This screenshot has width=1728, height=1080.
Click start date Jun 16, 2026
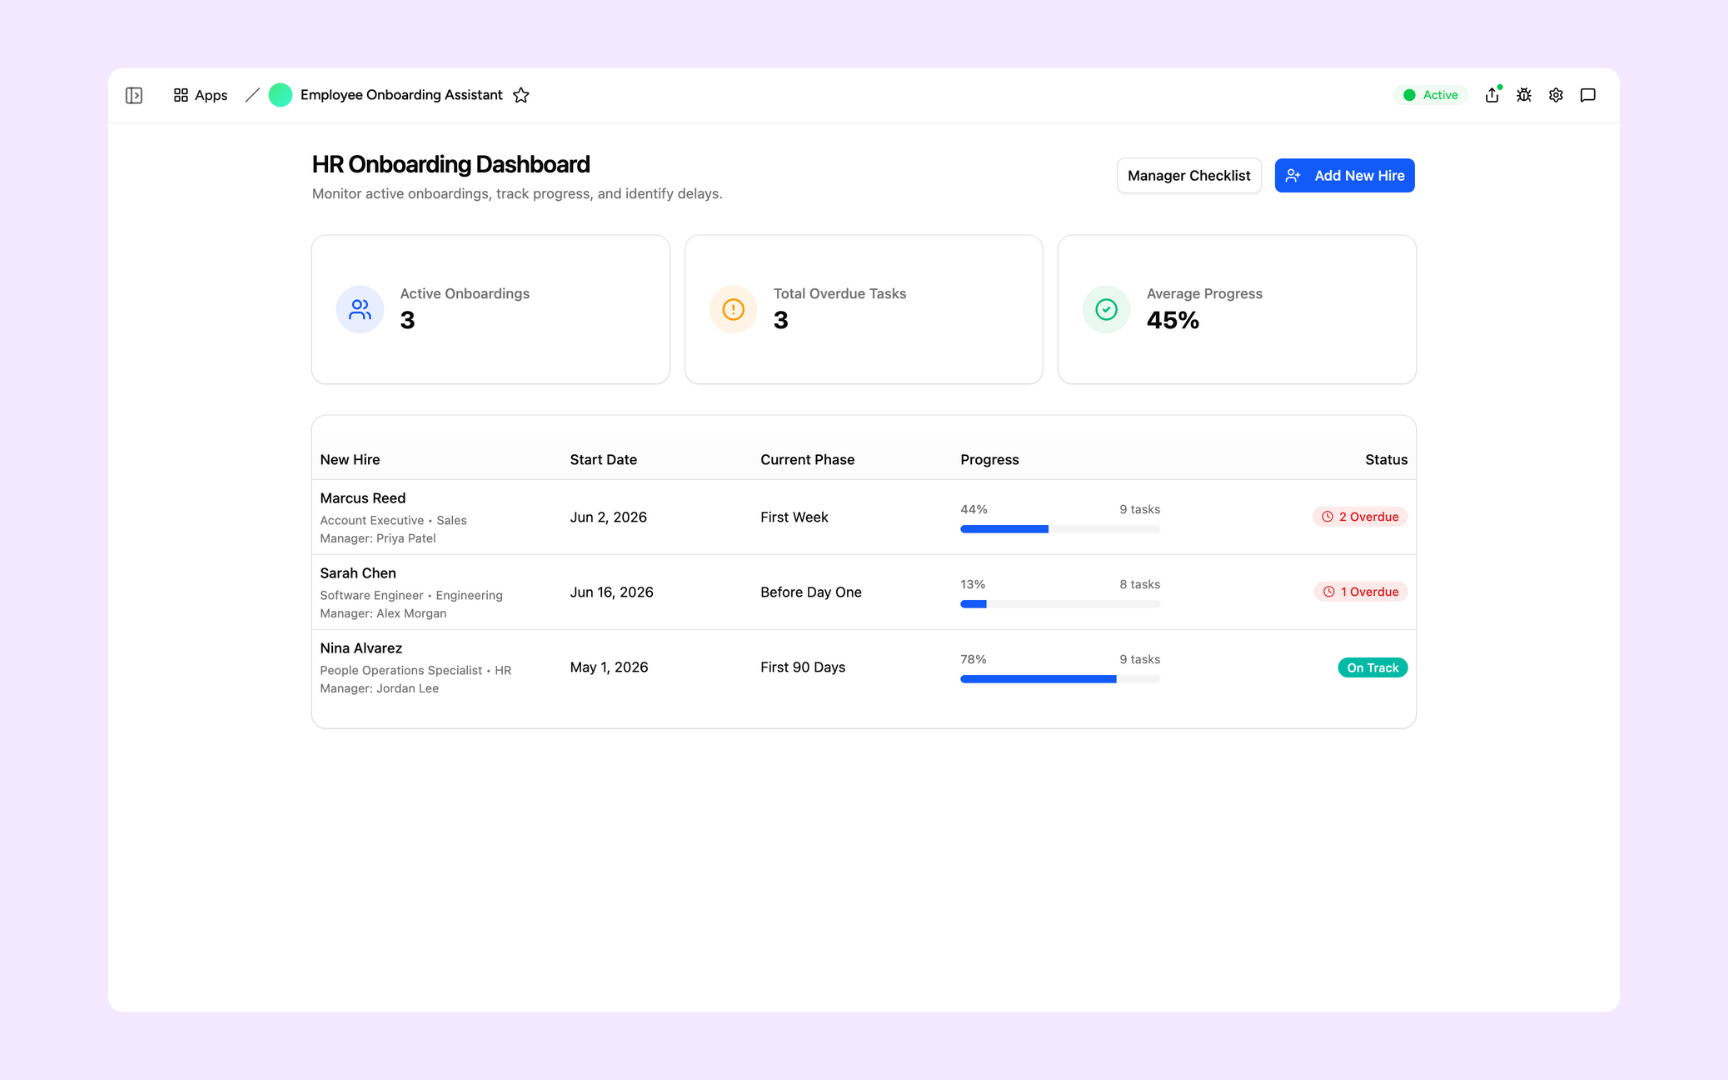click(x=612, y=592)
